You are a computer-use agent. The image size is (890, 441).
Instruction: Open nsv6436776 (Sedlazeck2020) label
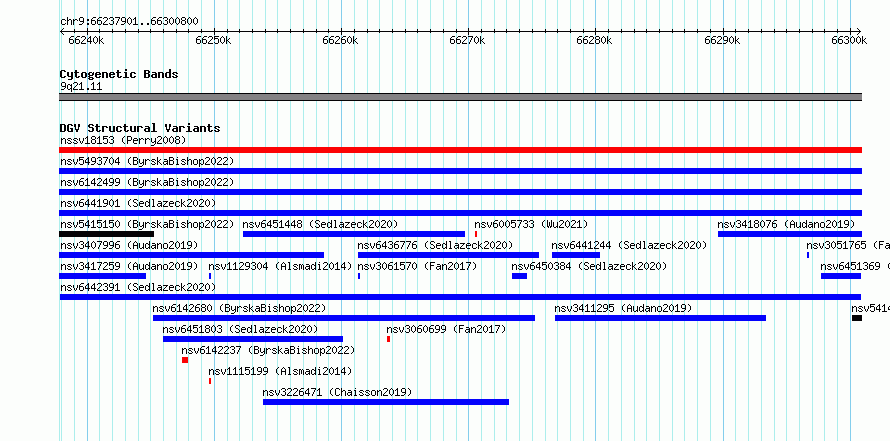click(435, 245)
